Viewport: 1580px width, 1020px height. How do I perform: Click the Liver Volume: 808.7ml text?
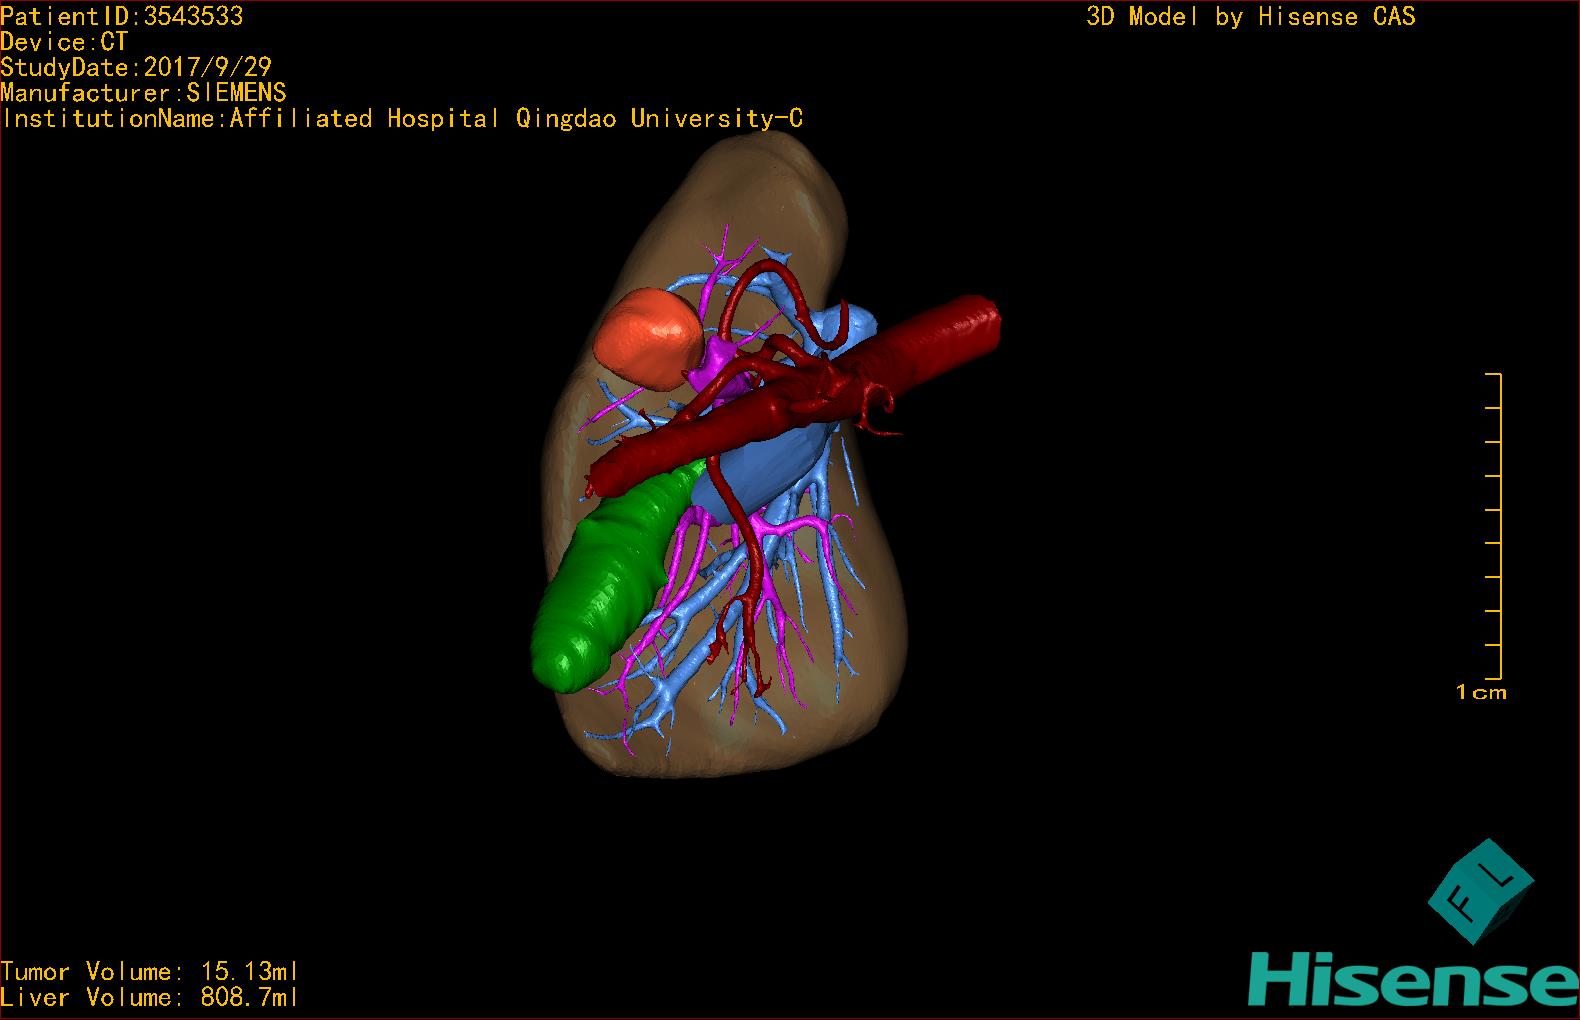(x=149, y=997)
